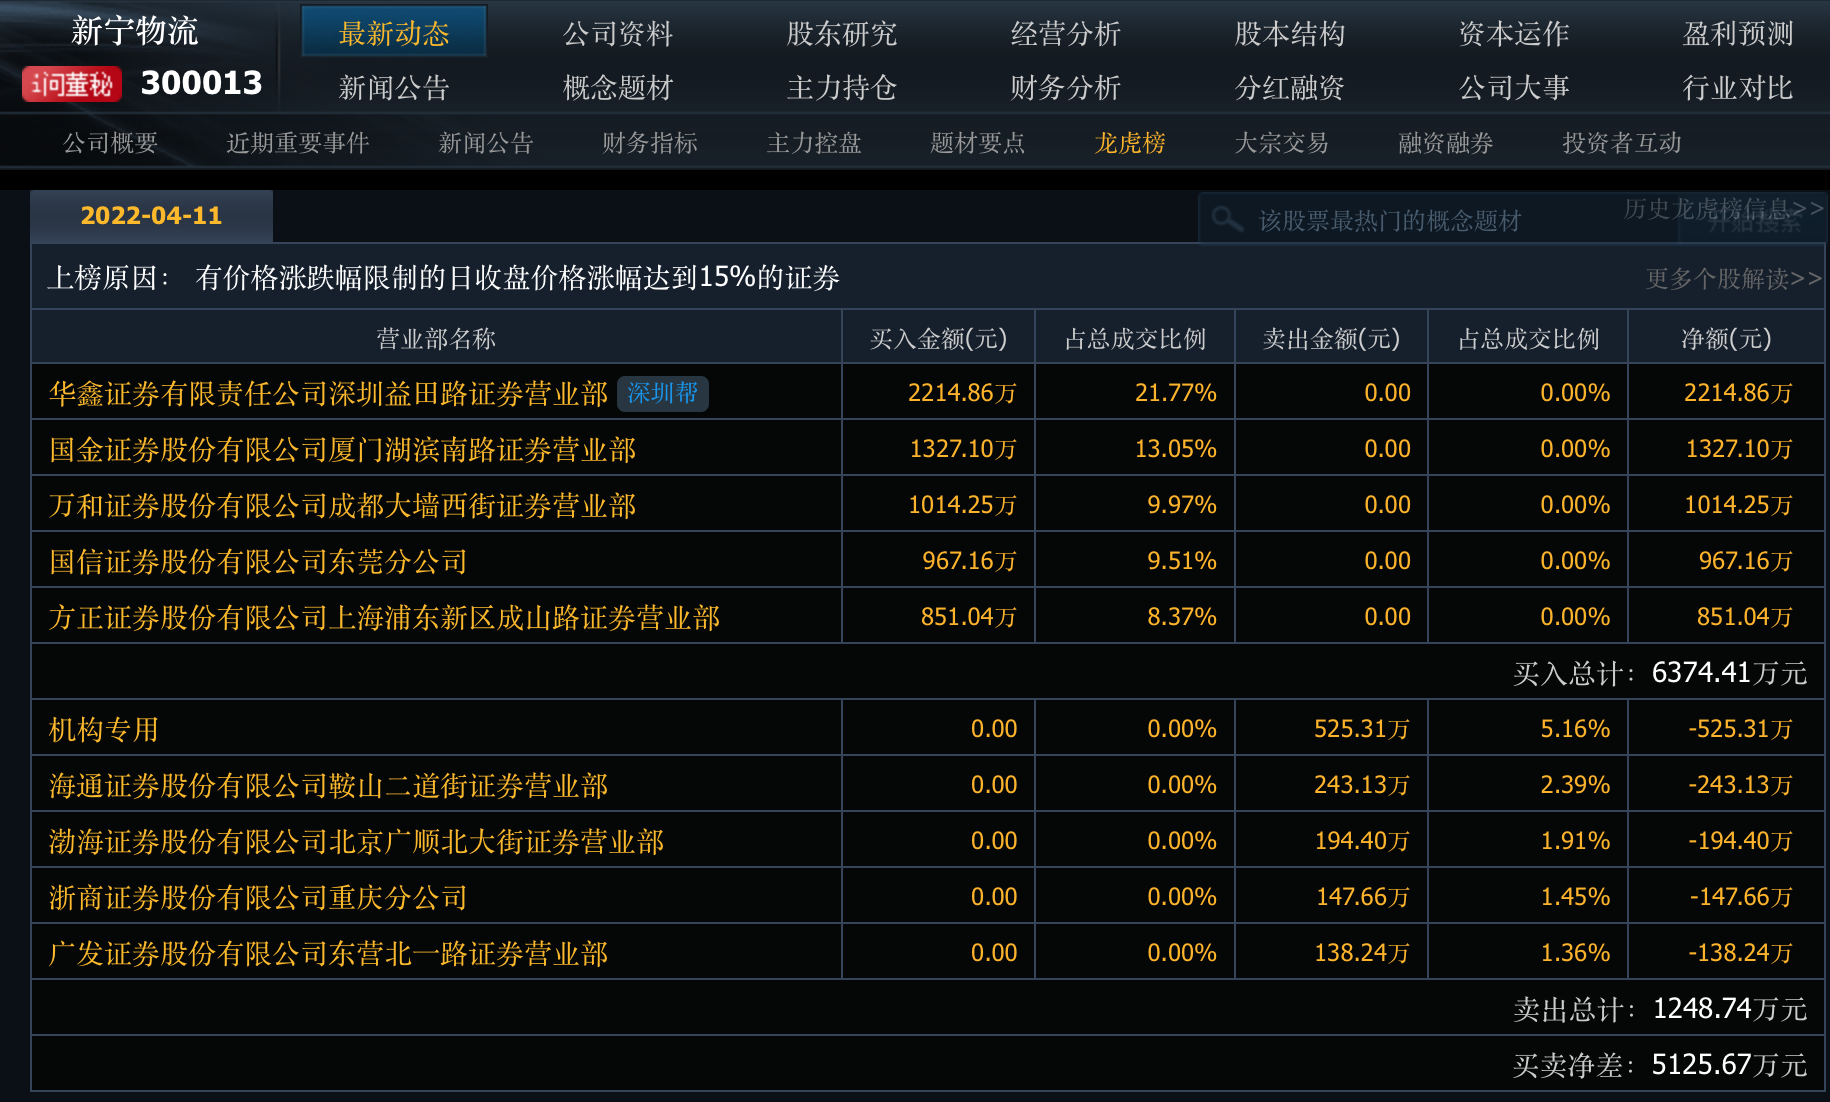Click the 买入金额(元) column header
Viewport: 1830px width, 1102px height.
point(938,339)
